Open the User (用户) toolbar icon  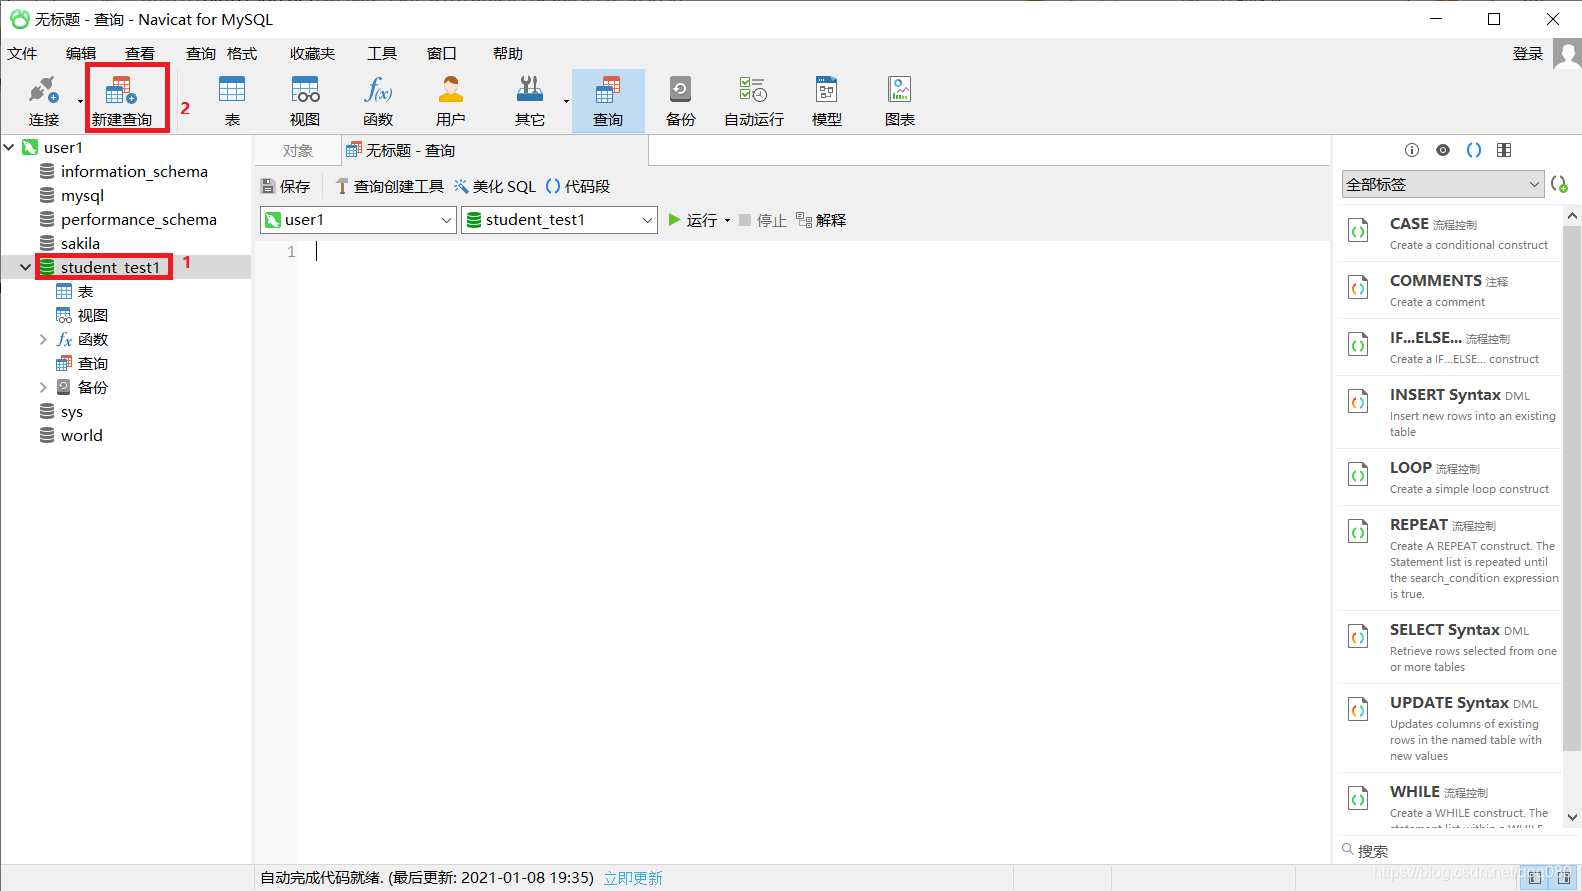point(451,101)
